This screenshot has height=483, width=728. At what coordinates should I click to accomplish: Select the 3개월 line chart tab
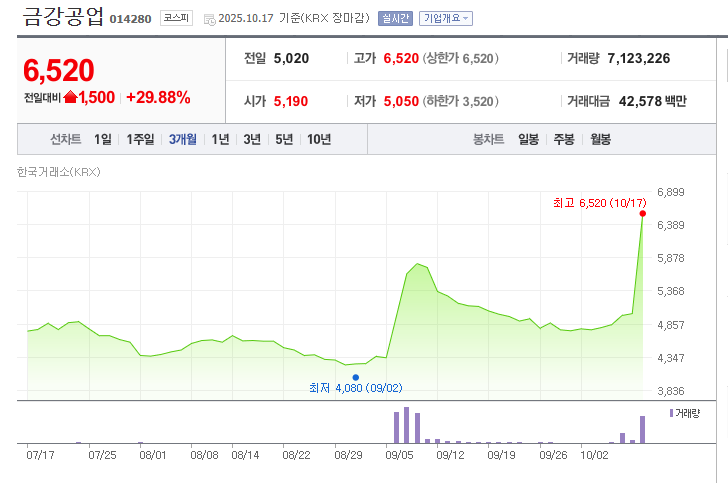[182, 139]
